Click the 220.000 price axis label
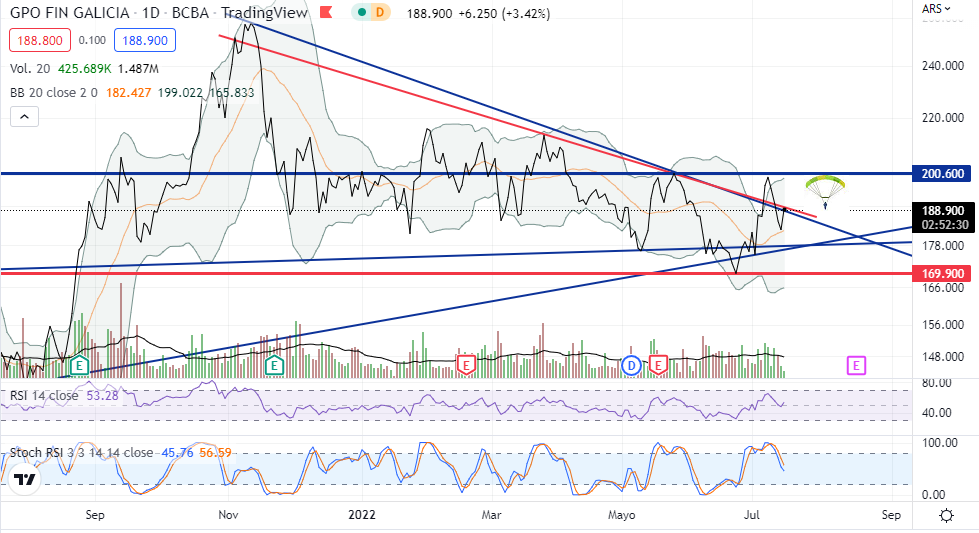The height and width of the screenshot is (533, 979). (x=943, y=117)
